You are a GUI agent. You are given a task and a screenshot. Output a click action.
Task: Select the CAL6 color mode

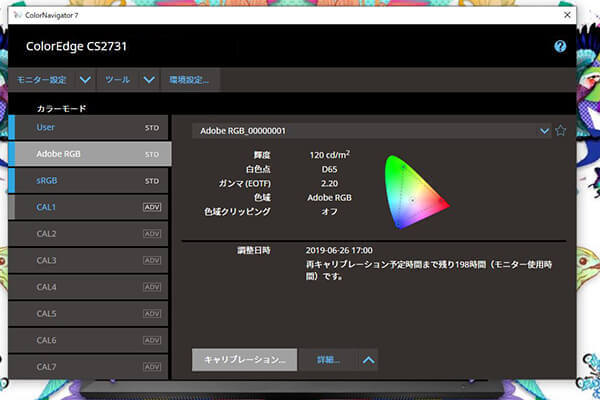point(88,340)
